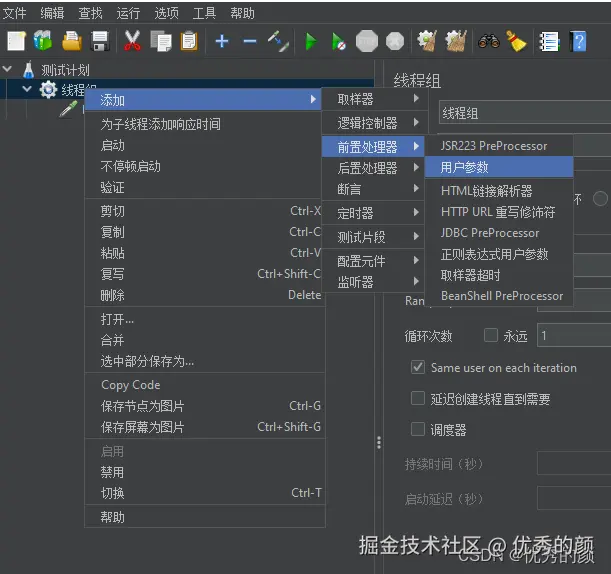Image resolution: width=611 pixels, height=574 pixels.
Task: Click the Paste clipboard icon
Action: click(189, 41)
